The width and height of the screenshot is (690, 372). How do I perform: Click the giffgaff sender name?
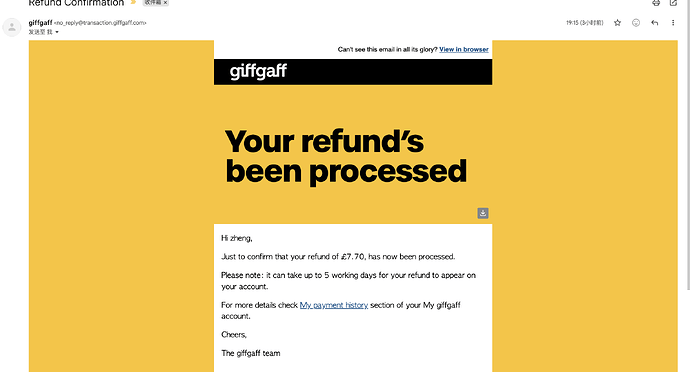pos(40,22)
